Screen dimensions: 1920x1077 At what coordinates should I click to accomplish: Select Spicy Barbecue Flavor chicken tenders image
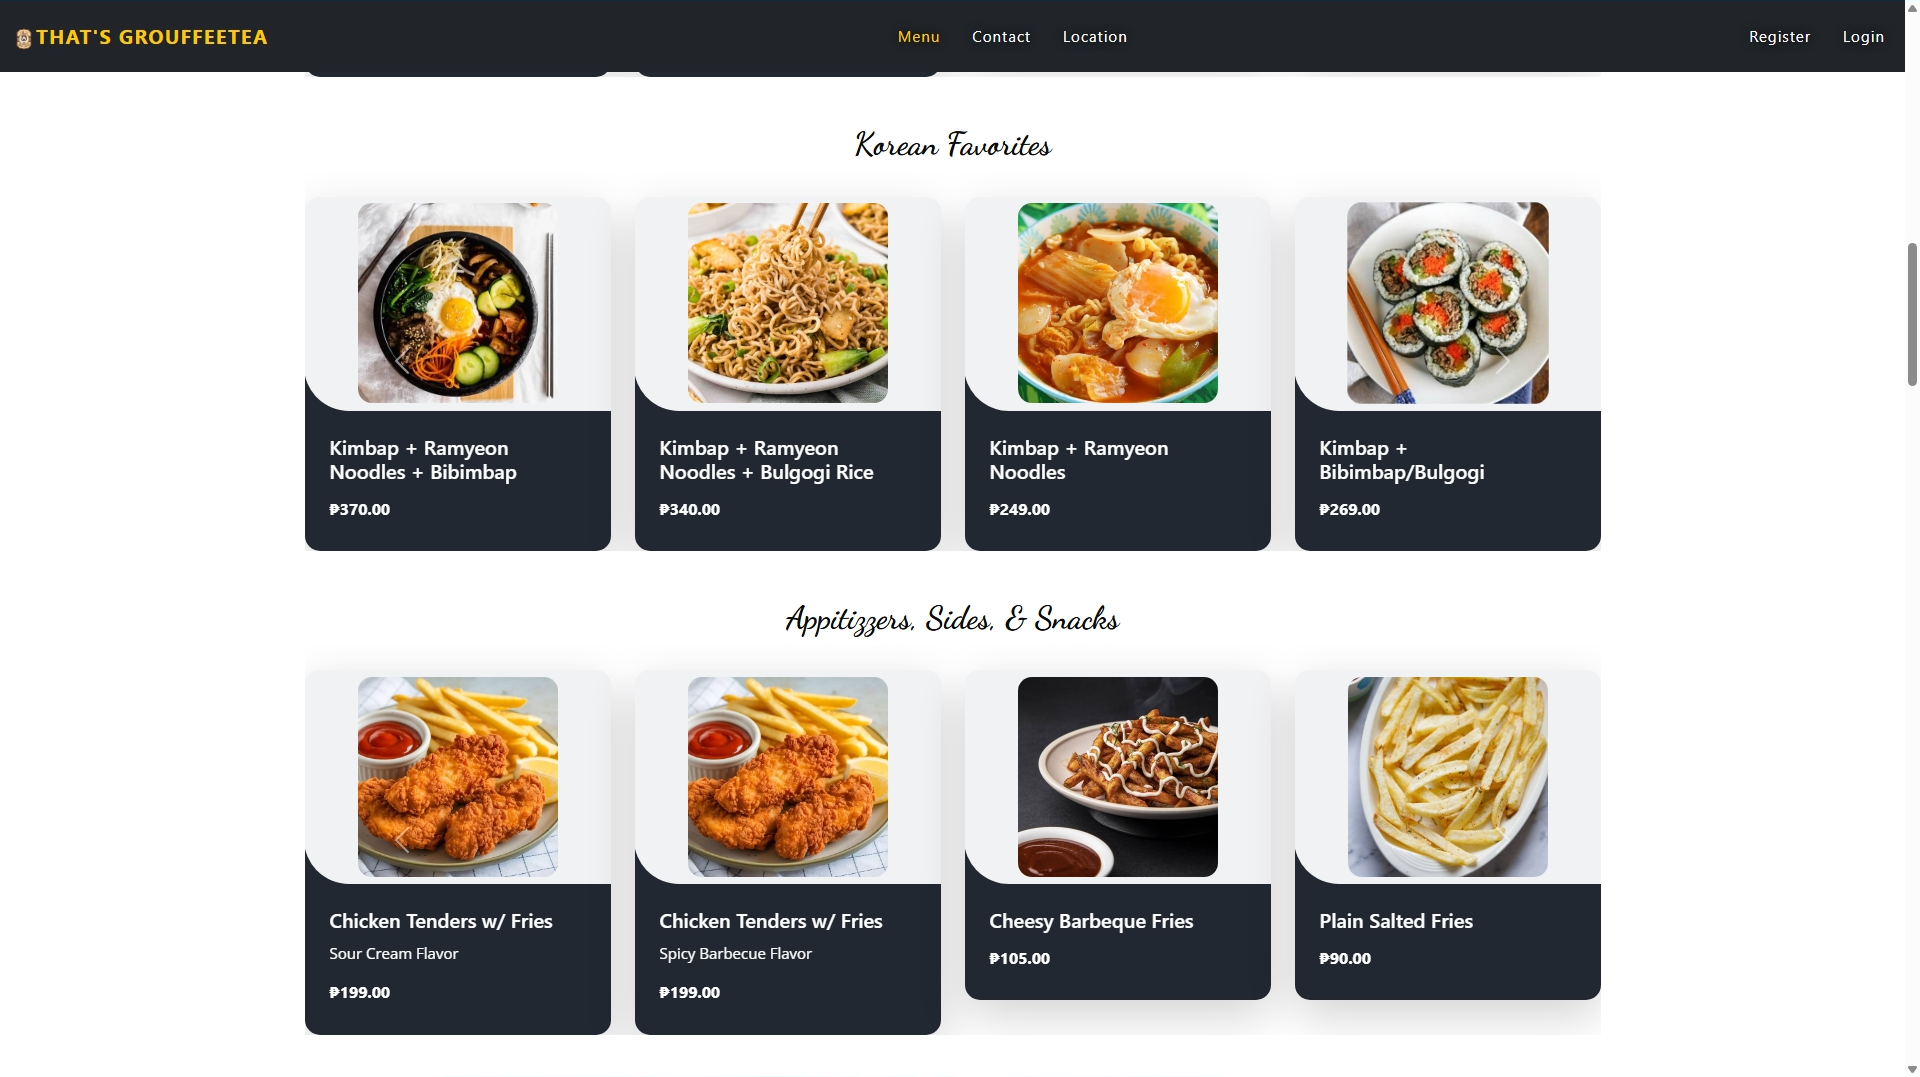click(x=788, y=777)
